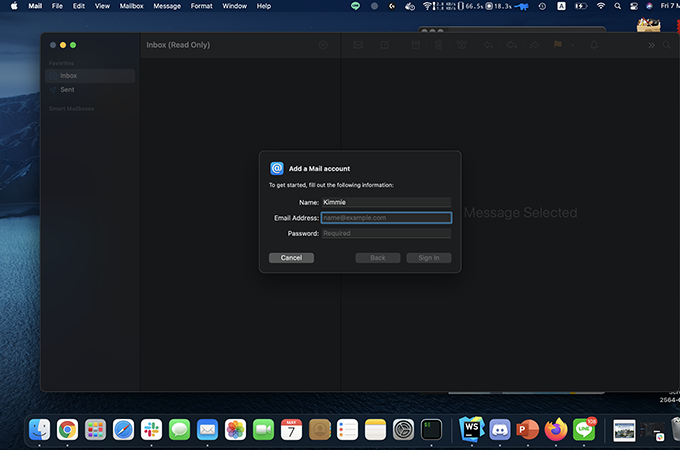Screen dimensions: 680x450
Task: Expand the toolbar overflow chevrons
Action: coord(651,45)
